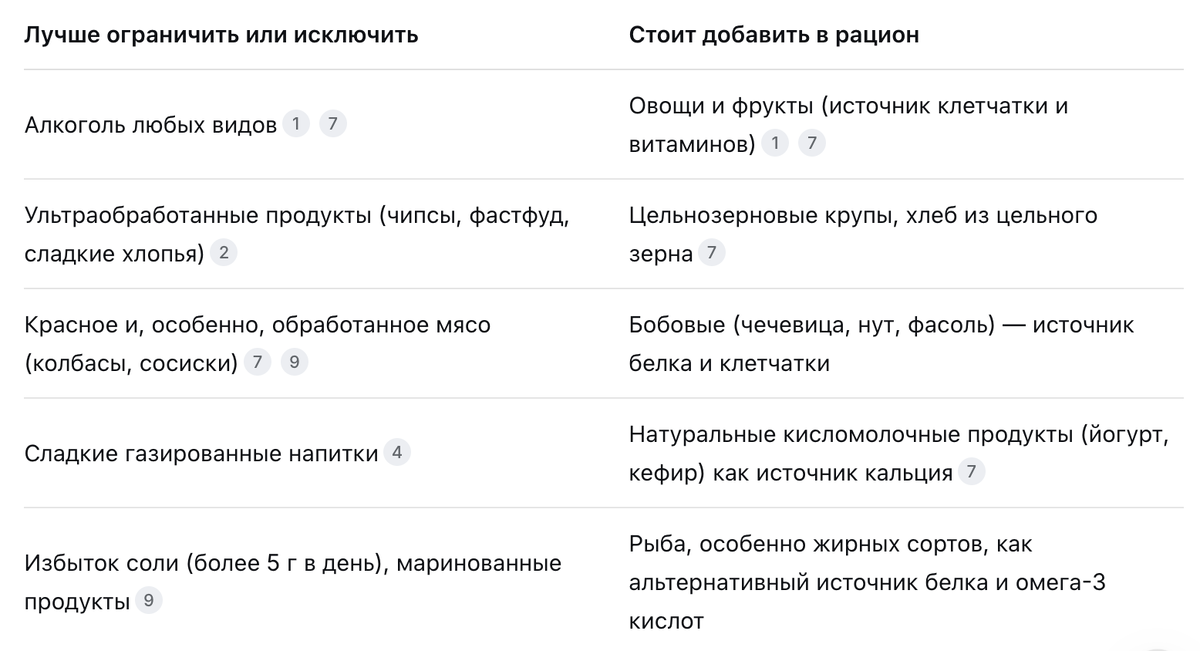This screenshot has height=651, width=1200.
Task: Open citation 7 after источник кальция
Action: point(971,471)
